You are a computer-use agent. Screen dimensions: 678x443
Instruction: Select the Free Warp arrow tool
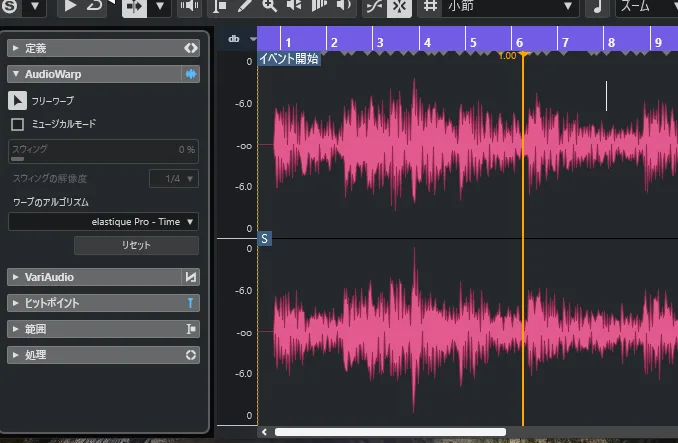tap(17, 100)
